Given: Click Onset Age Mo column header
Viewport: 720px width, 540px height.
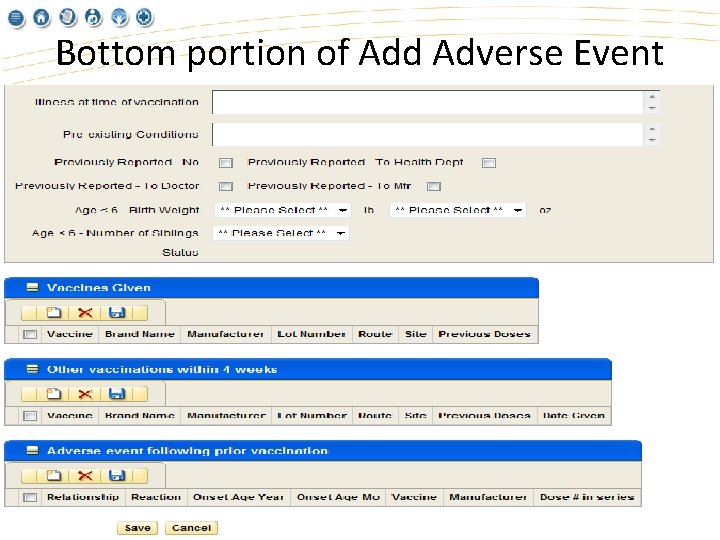Looking at the screenshot, I should (338, 497).
